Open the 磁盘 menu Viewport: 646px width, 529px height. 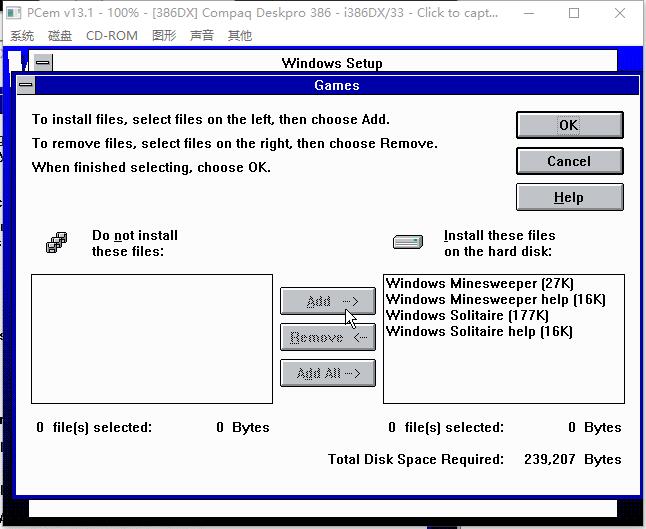click(60, 36)
